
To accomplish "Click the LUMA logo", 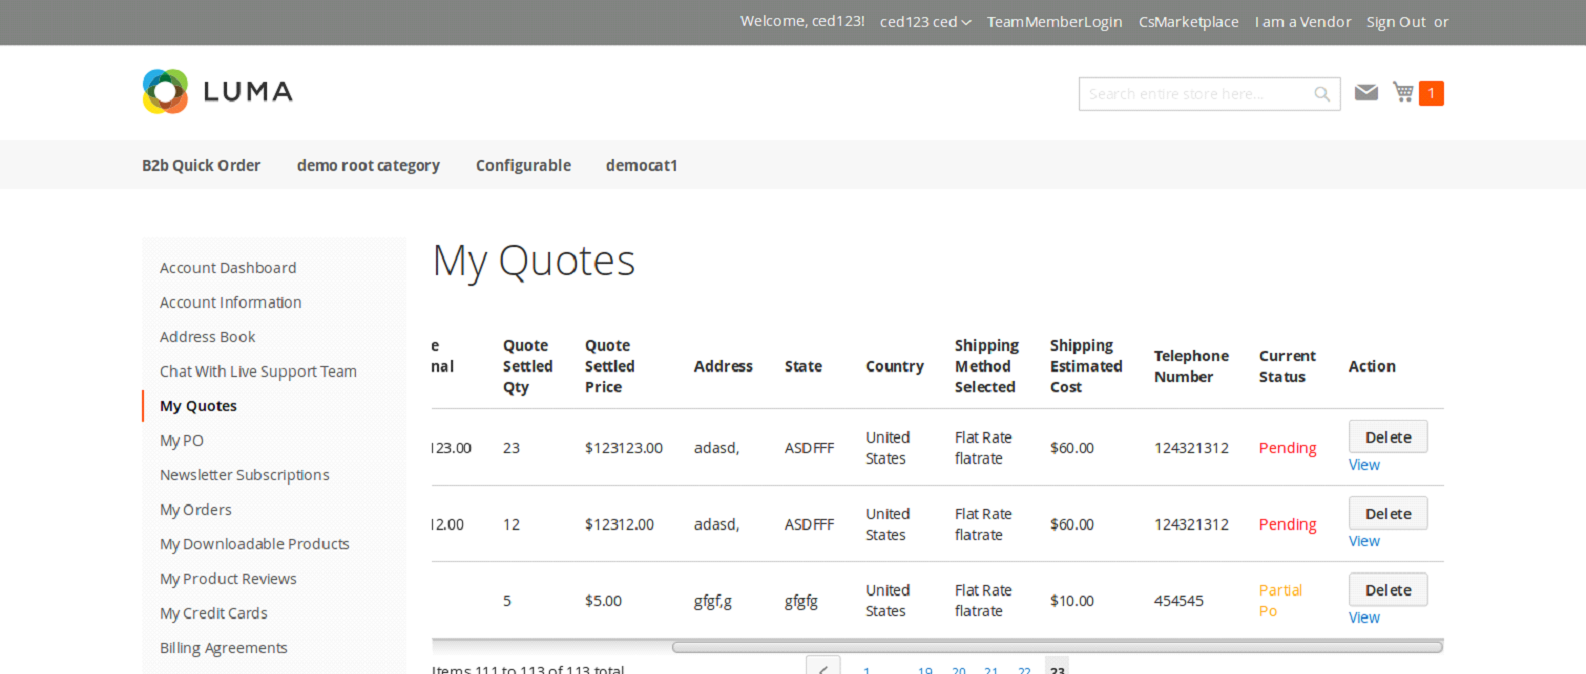I will point(217,91).
